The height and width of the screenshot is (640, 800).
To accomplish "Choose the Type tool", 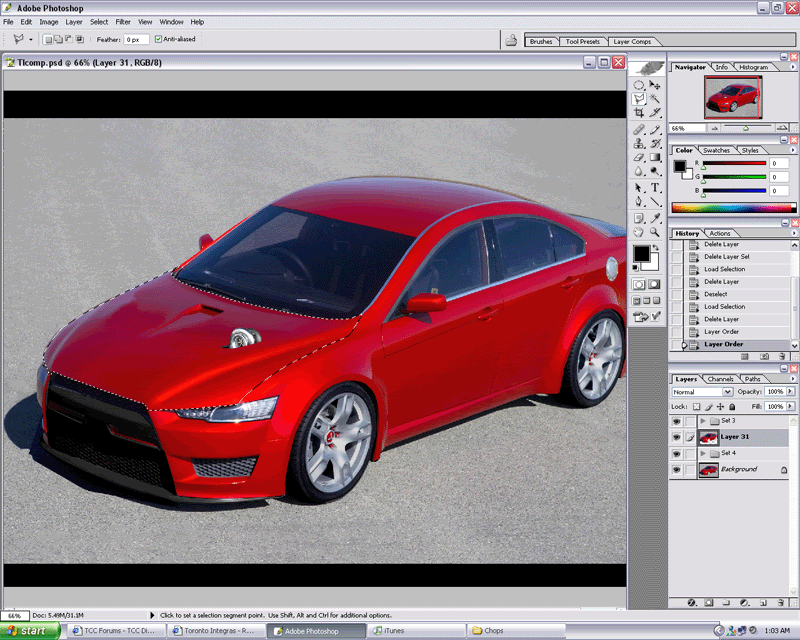I will point(656,187).
